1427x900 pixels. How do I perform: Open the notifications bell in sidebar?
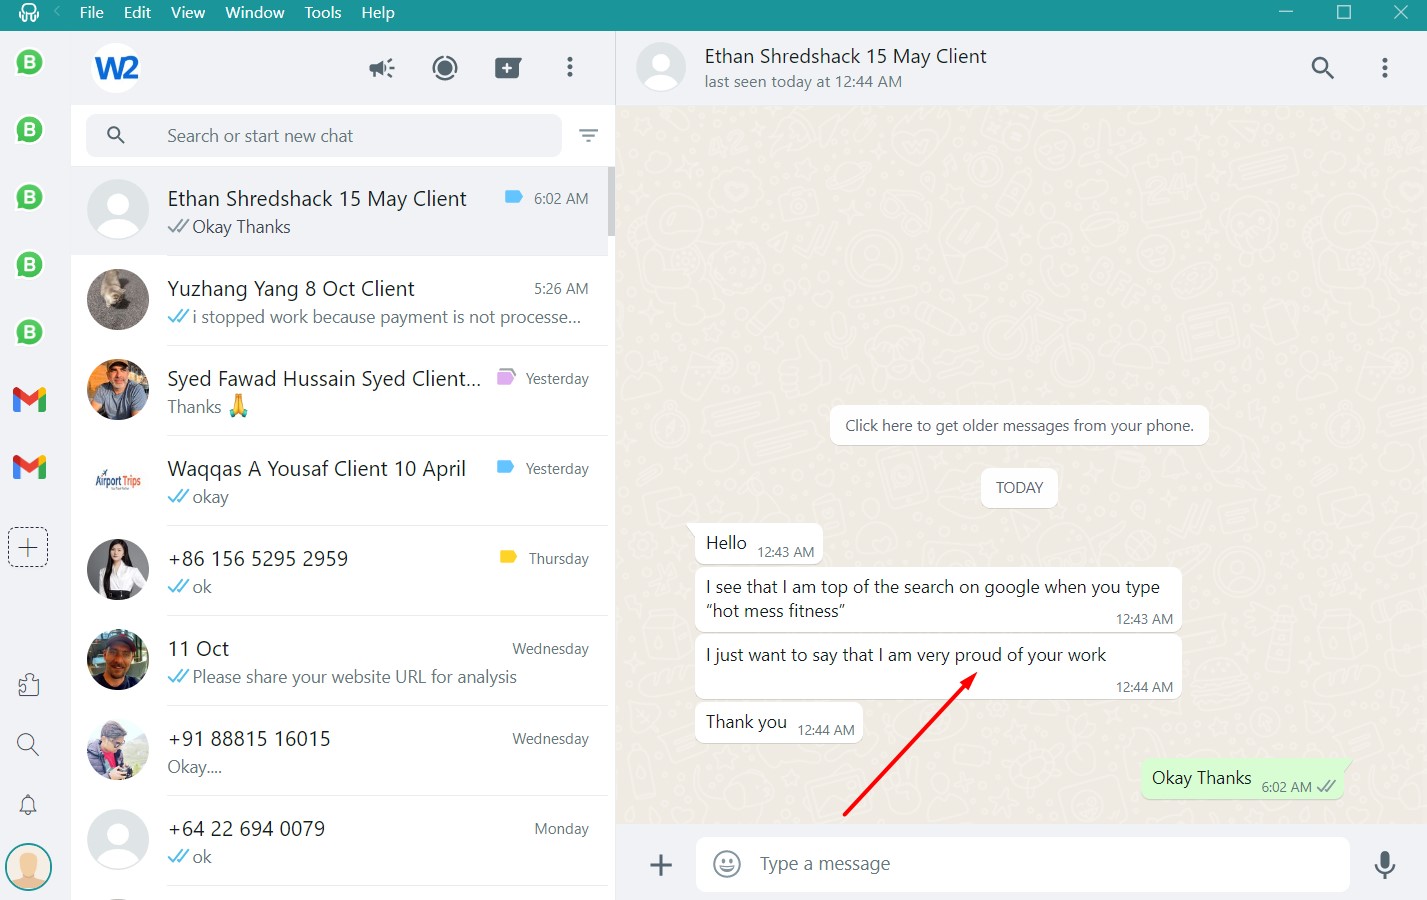point(28,805)
